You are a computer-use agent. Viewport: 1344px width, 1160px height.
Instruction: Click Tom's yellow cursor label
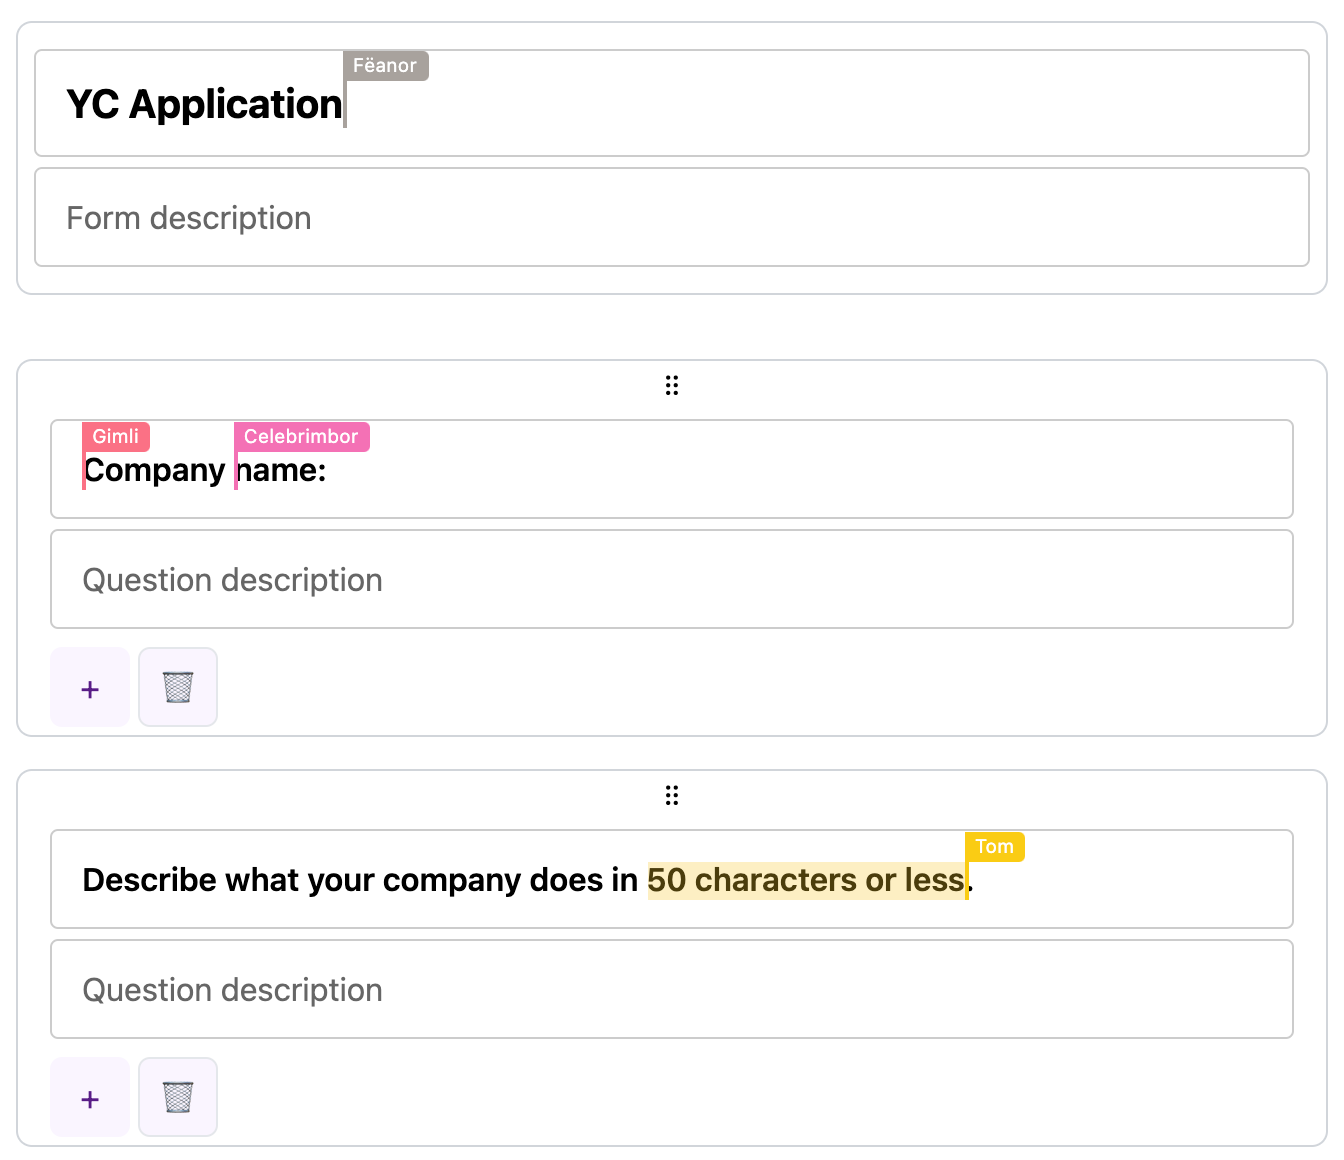(995, 847)
